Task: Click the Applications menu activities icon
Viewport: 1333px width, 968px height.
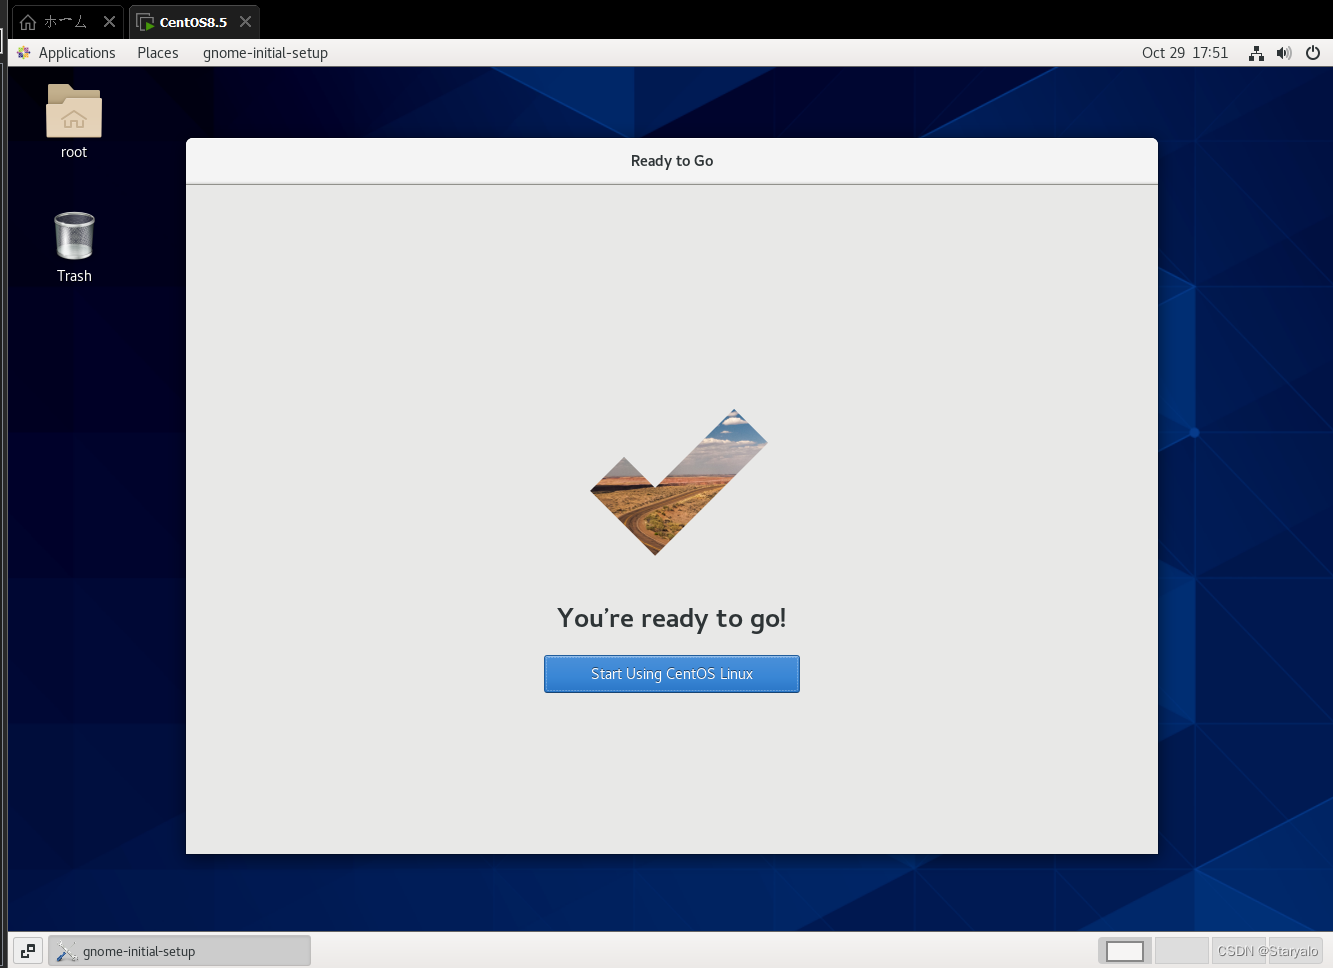Action: pyautogui.click(x=24, y=53)
